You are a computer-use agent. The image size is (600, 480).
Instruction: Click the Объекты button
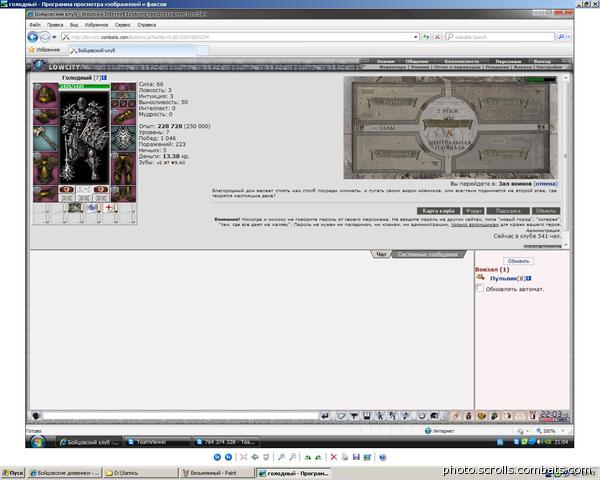pos(546,211)
